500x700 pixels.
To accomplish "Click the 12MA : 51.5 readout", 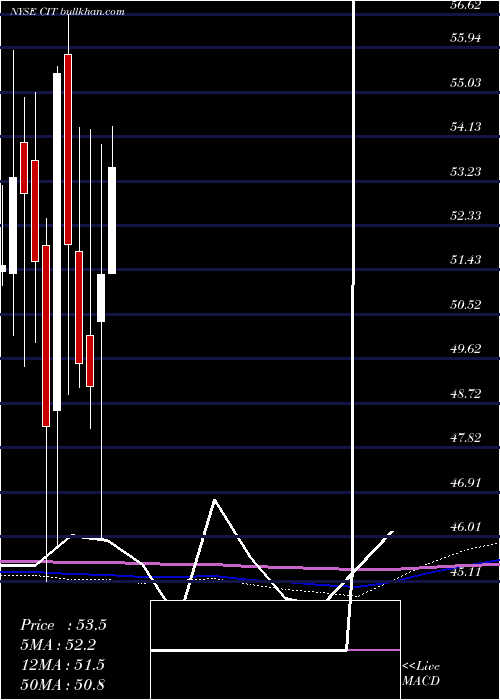I will point(62,664).
